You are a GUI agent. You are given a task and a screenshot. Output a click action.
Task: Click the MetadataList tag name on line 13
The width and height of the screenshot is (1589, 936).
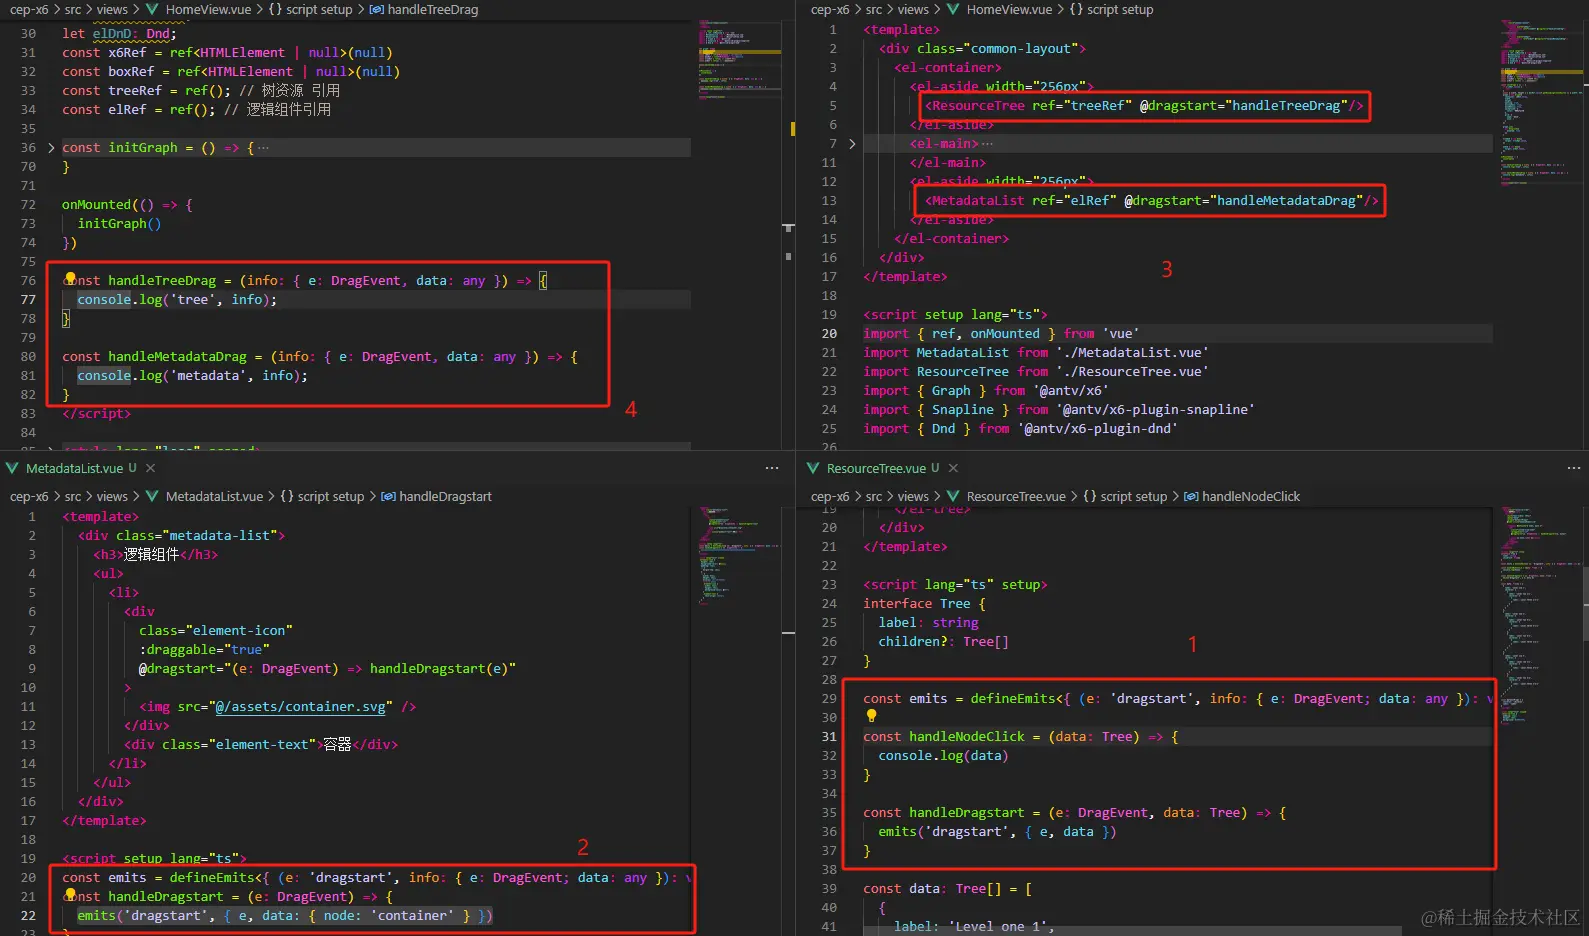(978, 201)
